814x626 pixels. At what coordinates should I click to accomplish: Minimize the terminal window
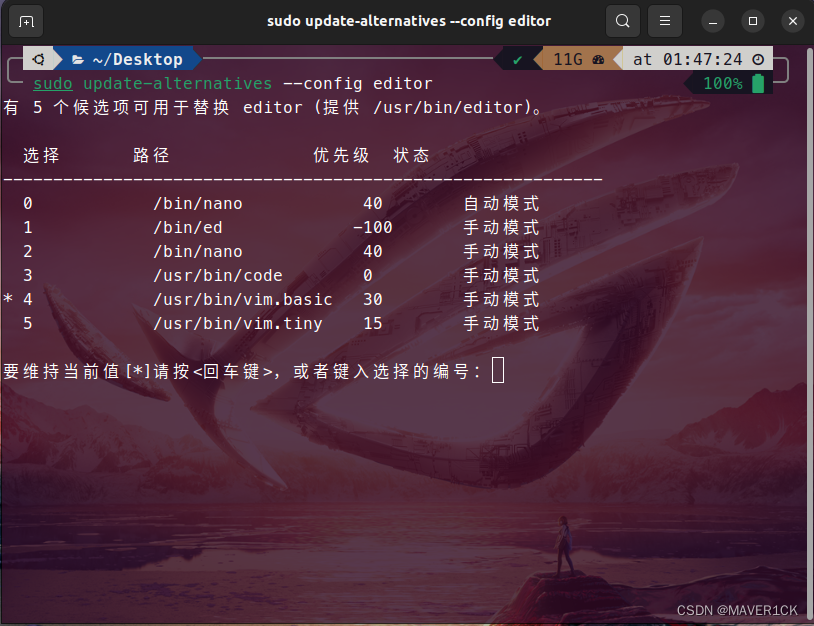713,22
